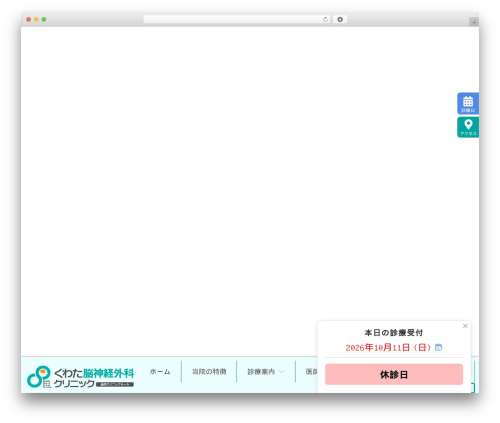
Task: Click the 本日の診療受付 heading
Action: point(394,333)
